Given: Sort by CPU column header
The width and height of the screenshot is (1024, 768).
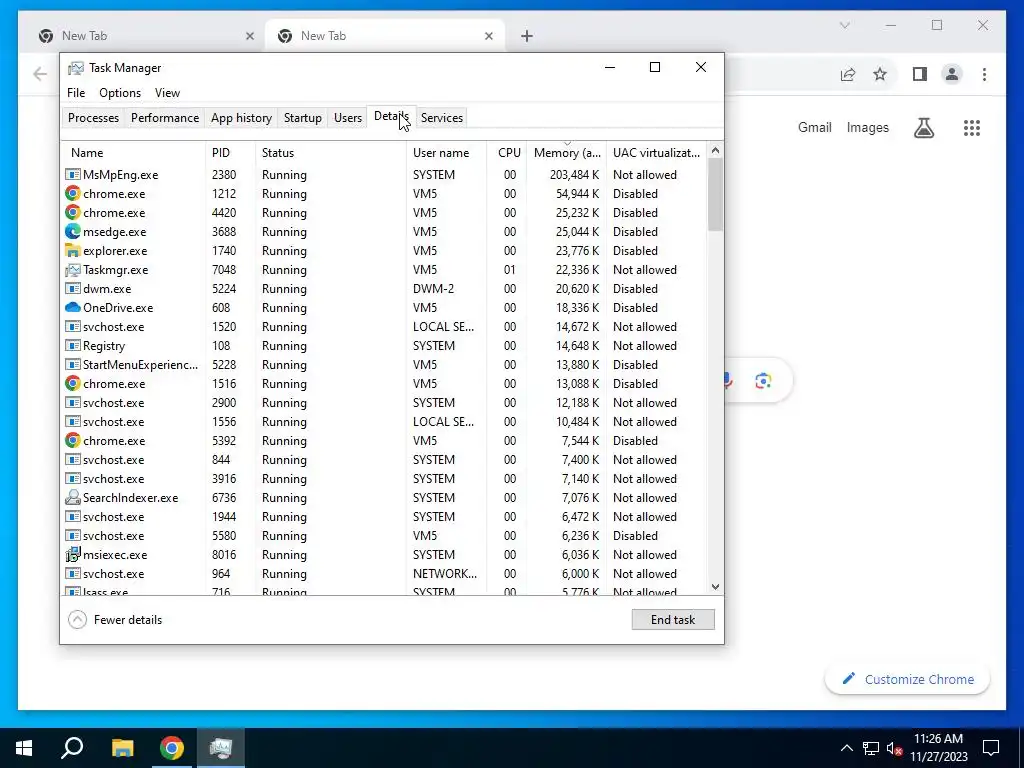Looking at the screenshot, I should [509, 152].
